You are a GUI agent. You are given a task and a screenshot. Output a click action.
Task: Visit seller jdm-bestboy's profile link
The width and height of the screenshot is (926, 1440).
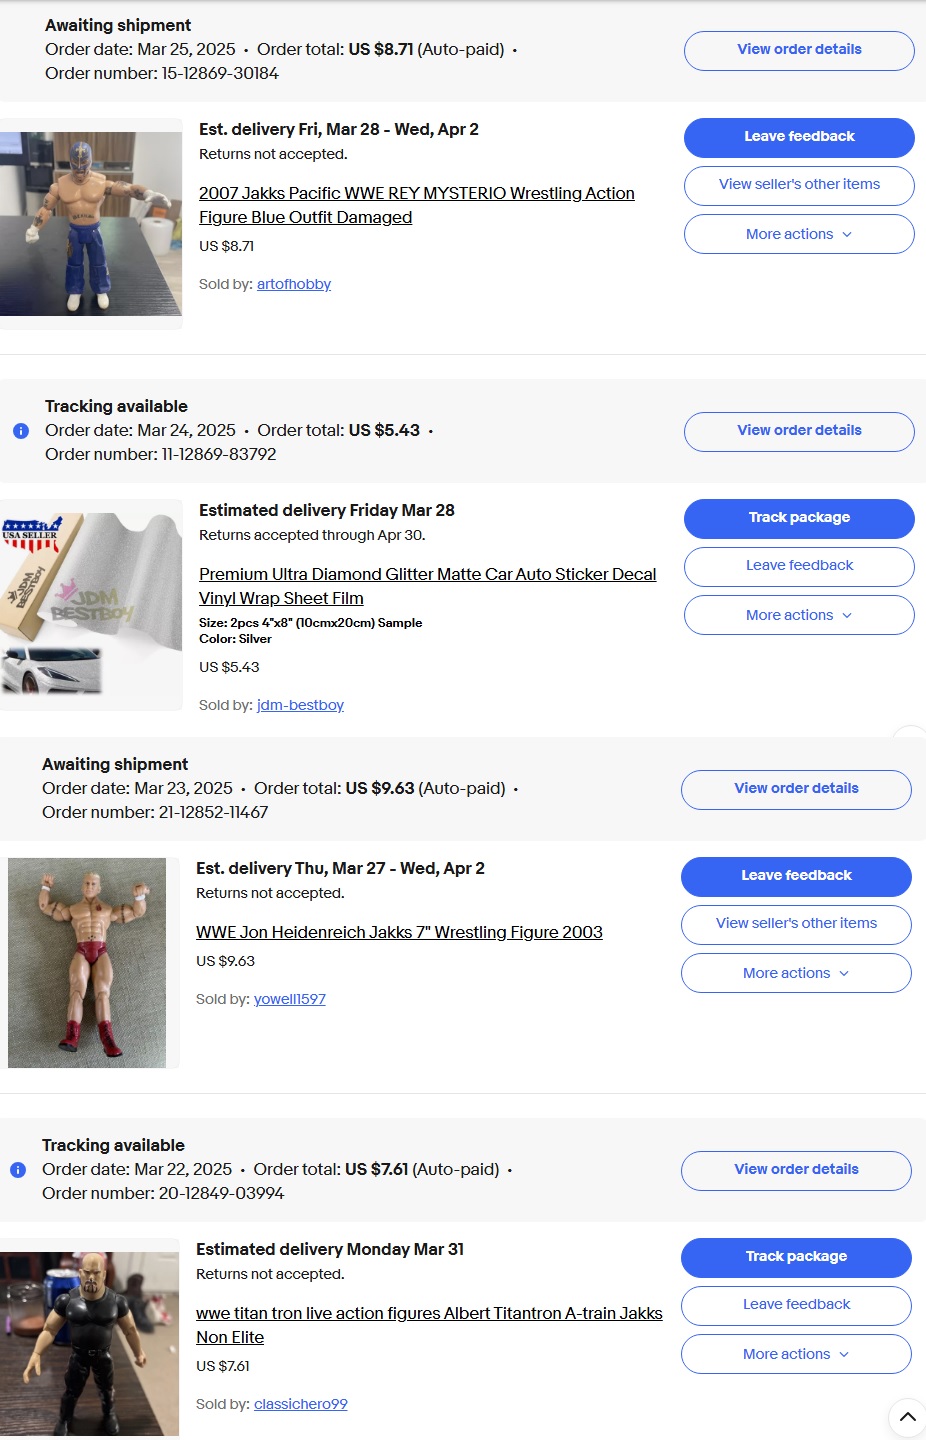tap(300, 705)
